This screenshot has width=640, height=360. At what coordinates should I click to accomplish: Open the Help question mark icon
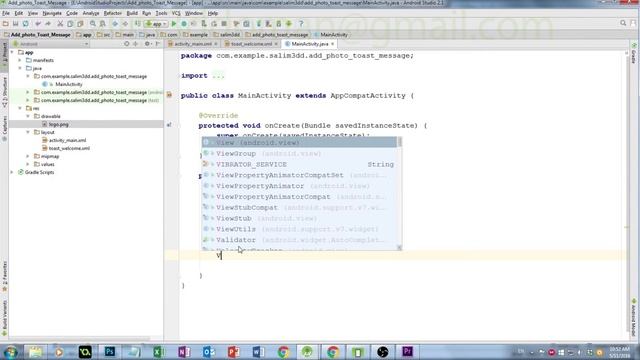(x=301, y=24)
